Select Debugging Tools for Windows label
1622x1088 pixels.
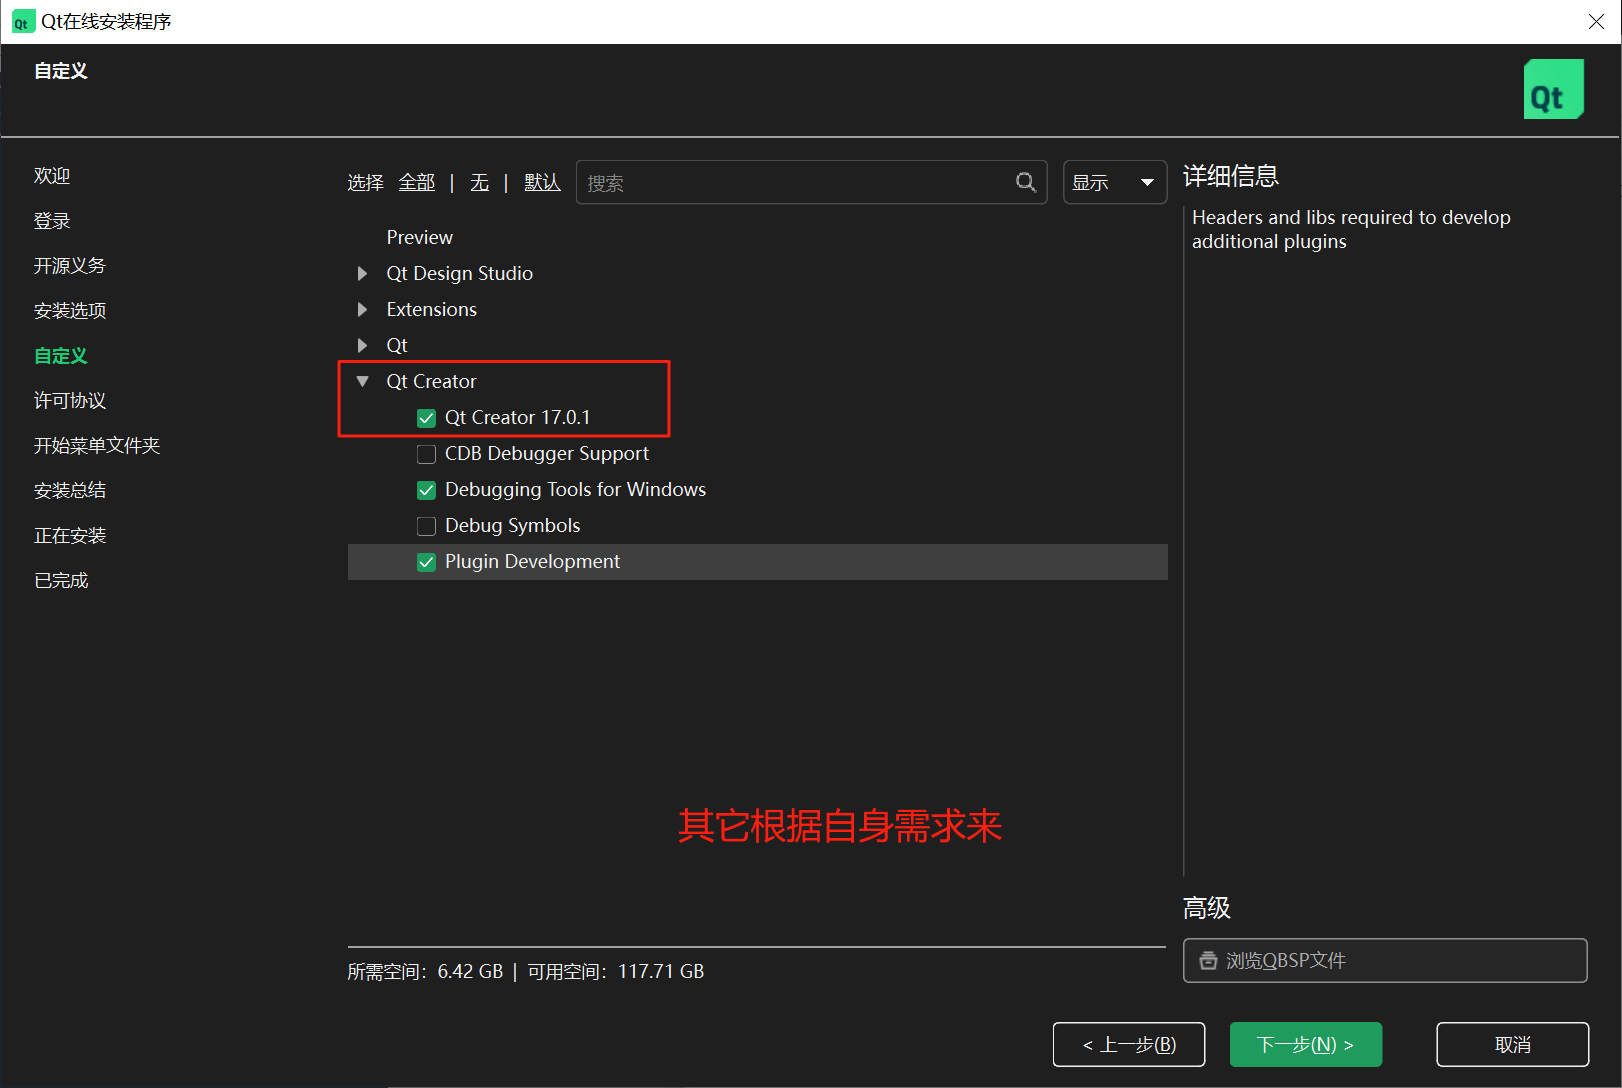click(x=575, y=490)
